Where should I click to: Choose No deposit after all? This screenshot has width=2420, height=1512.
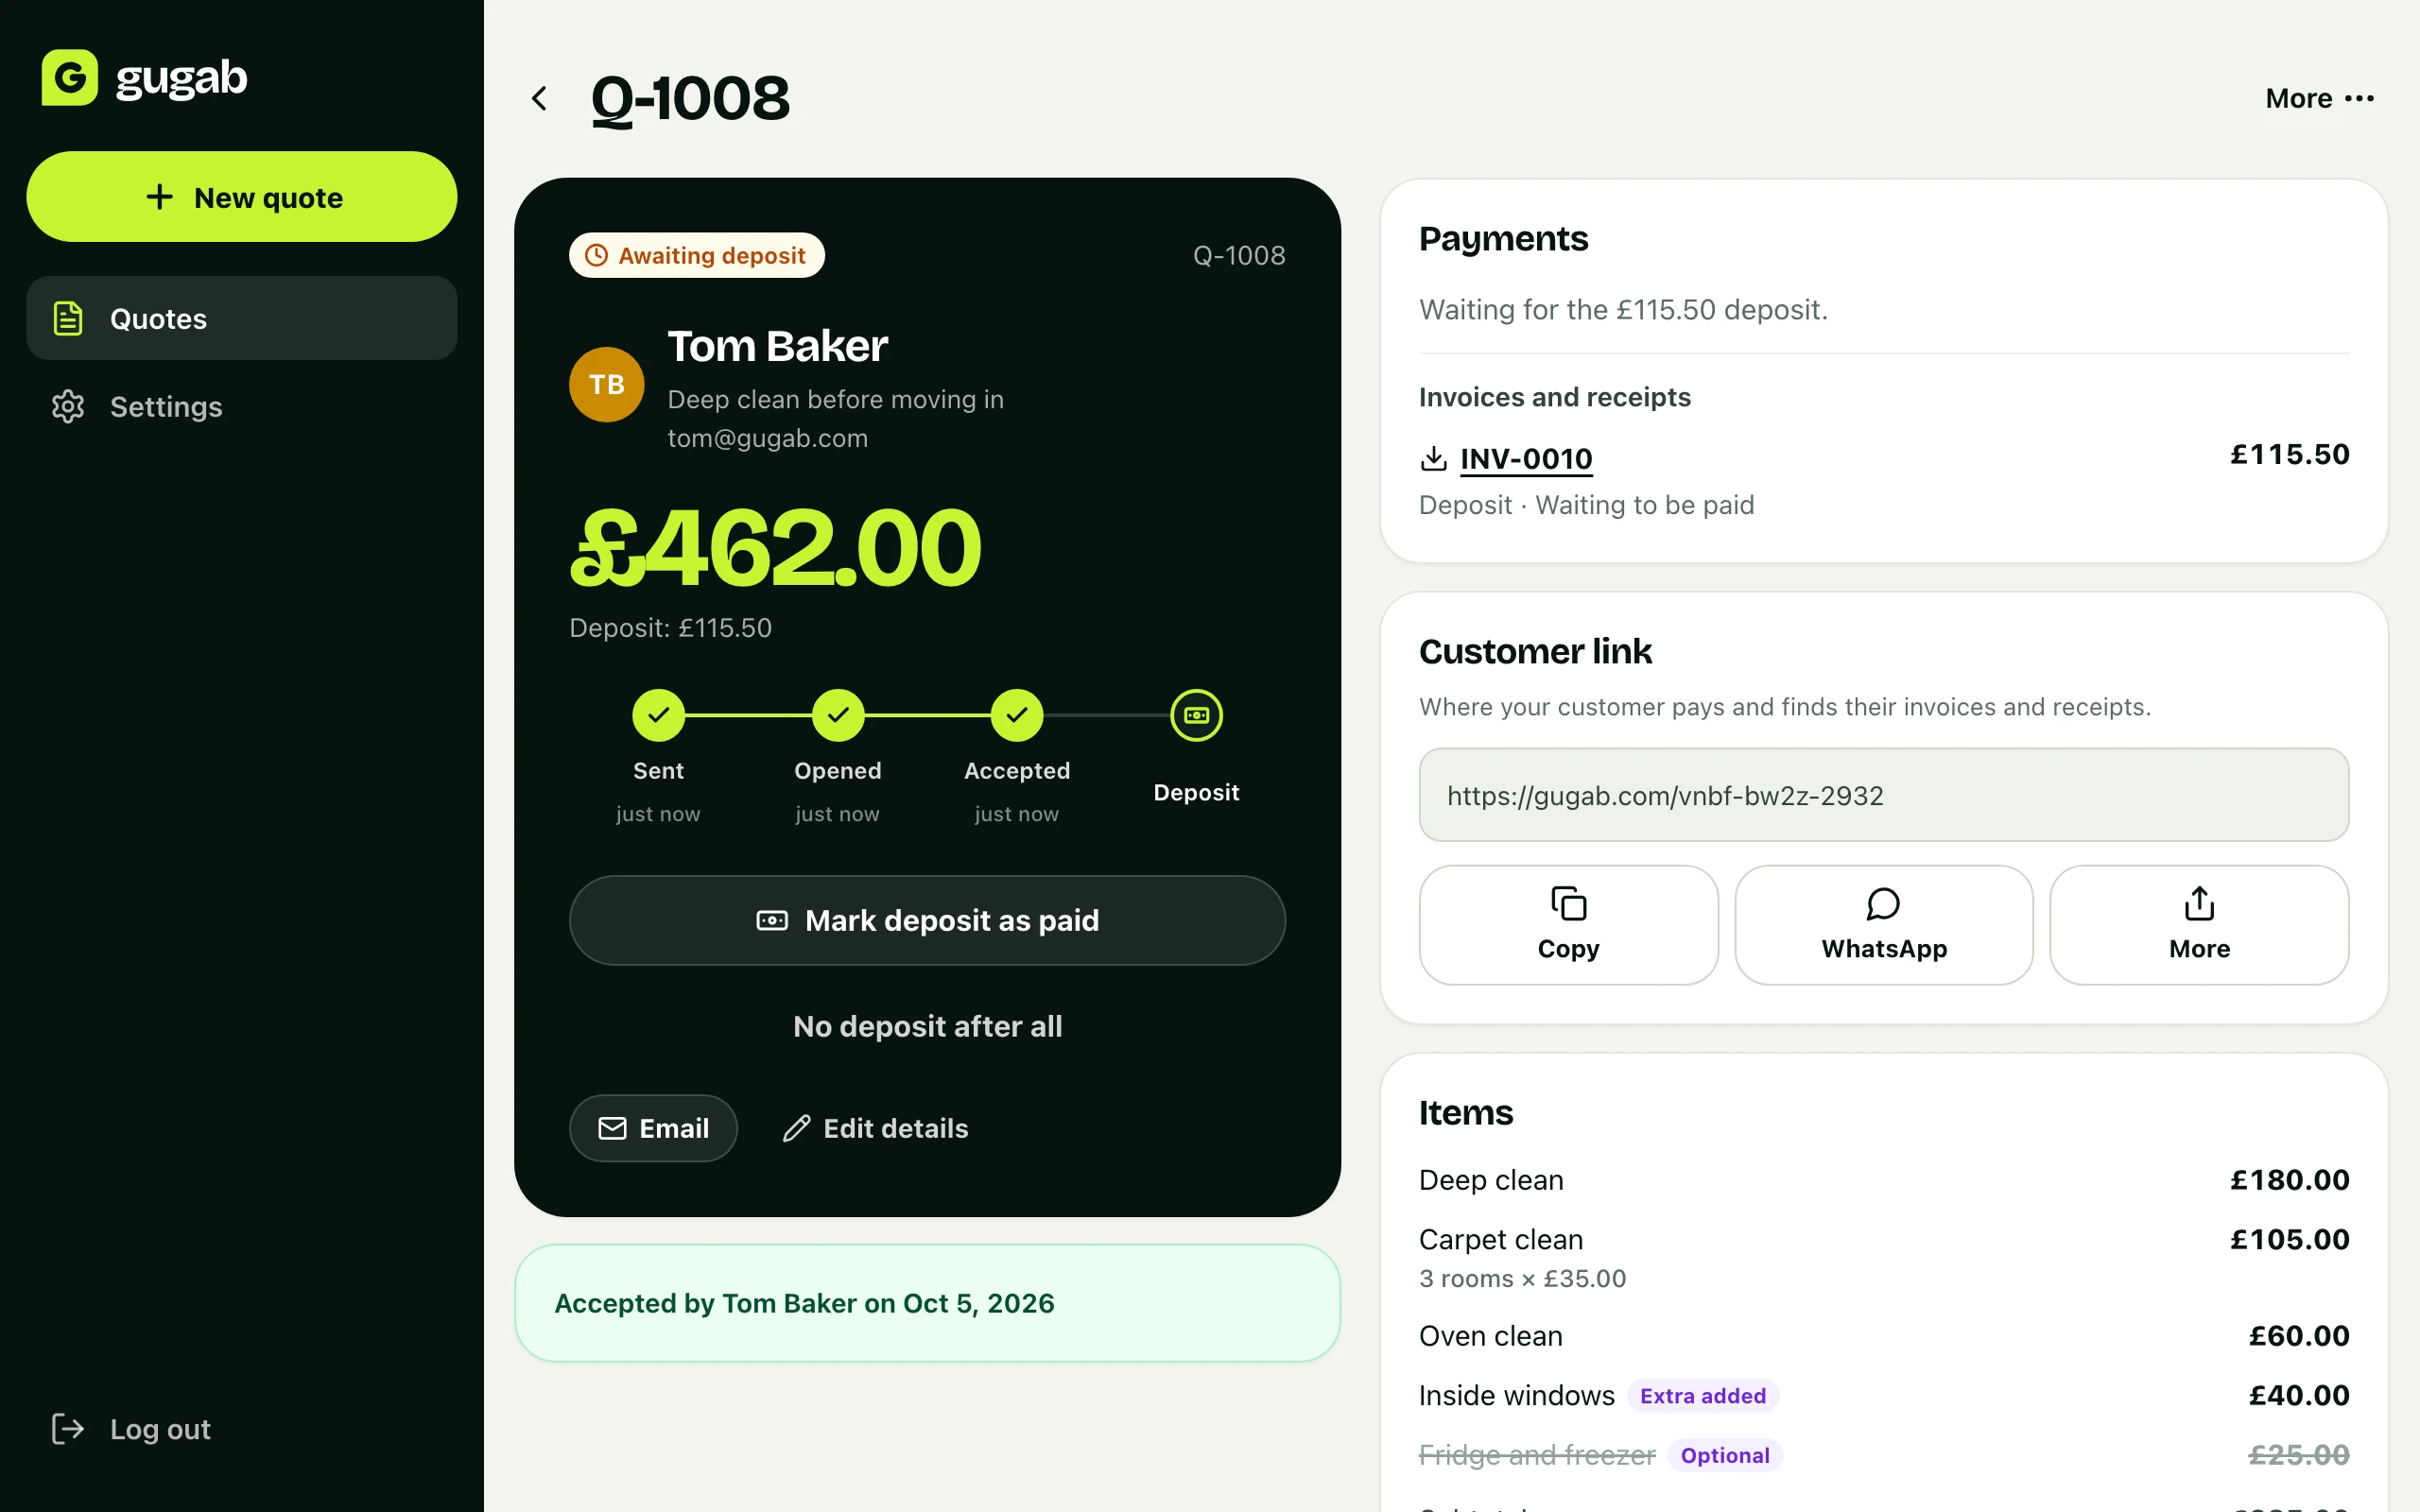[x=927, y=1026]
